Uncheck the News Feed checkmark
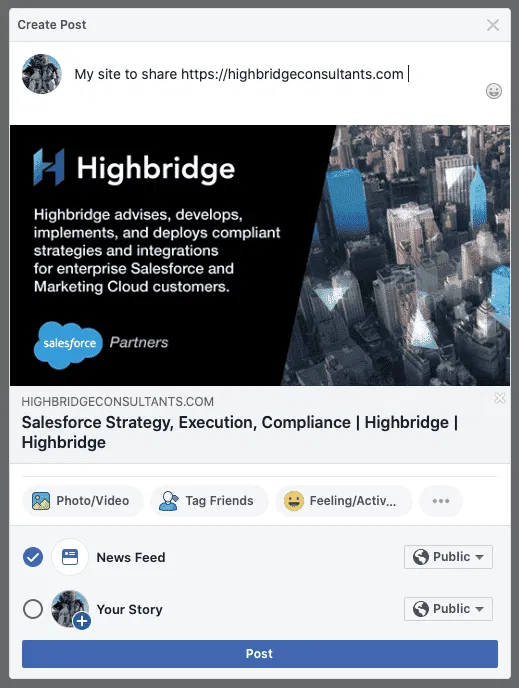The image size is (519, 688). coord(33,557)
